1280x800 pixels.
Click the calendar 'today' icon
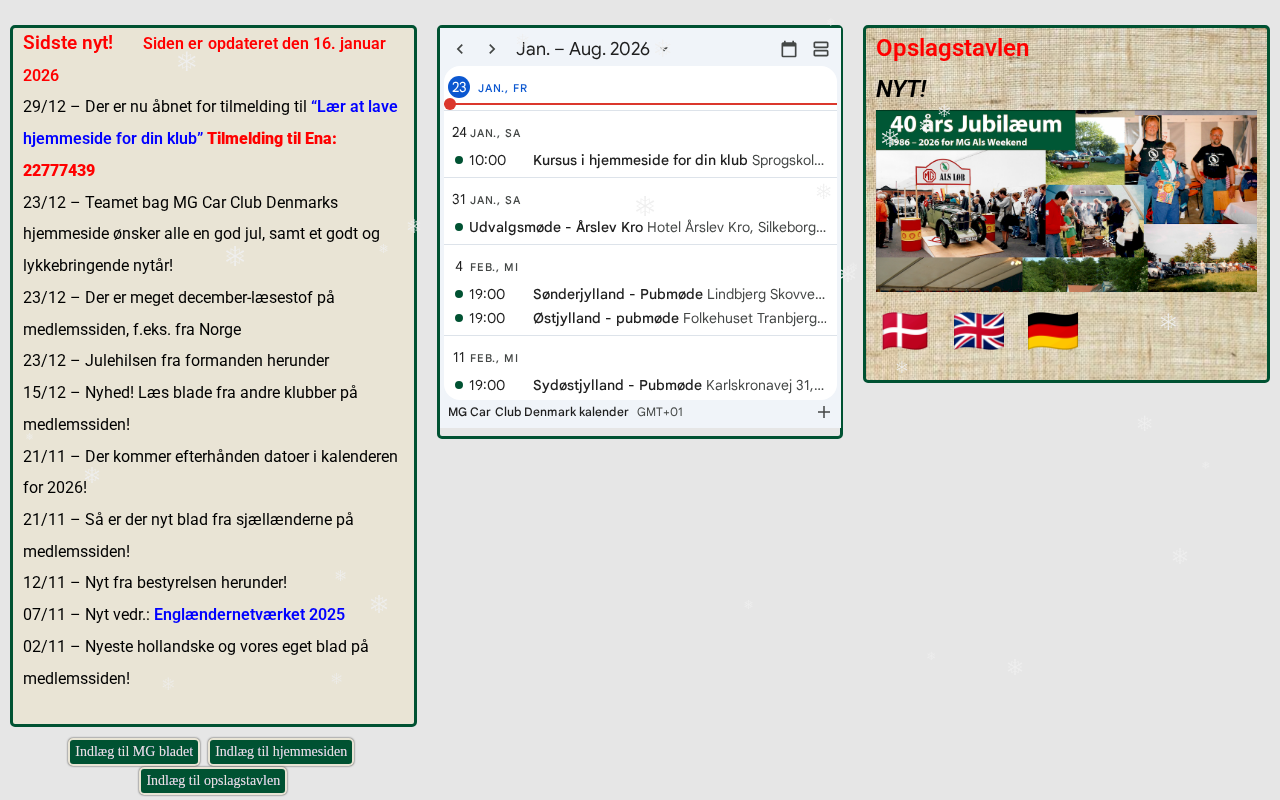789,49
